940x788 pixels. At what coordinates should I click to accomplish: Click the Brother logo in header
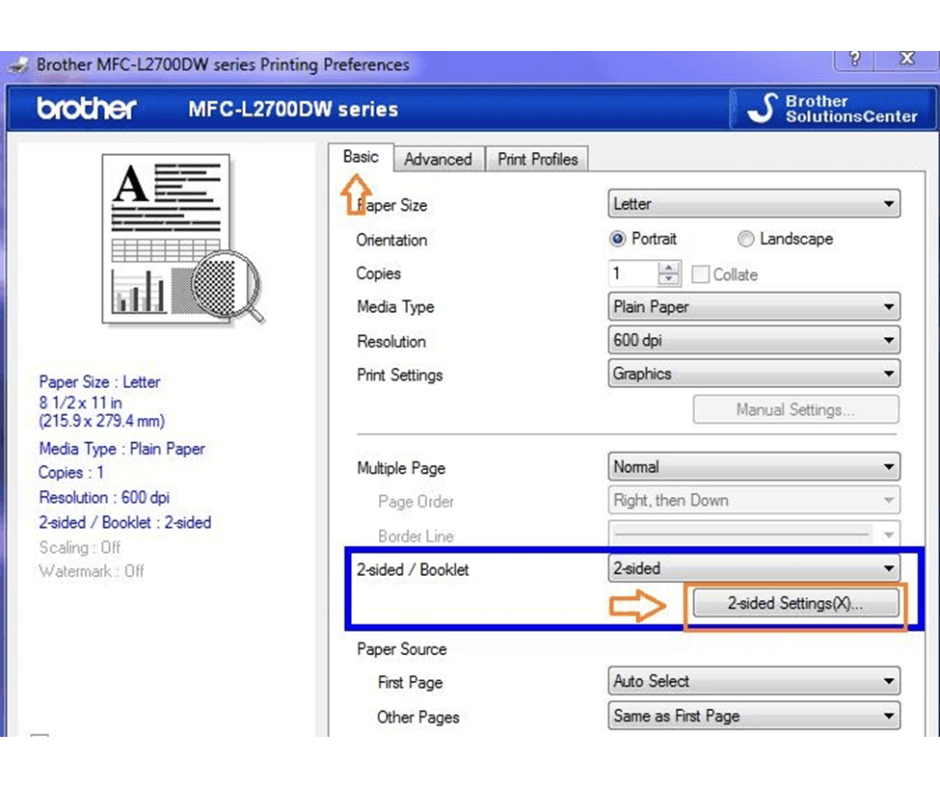pyautogui.click(x=86, y=109)
